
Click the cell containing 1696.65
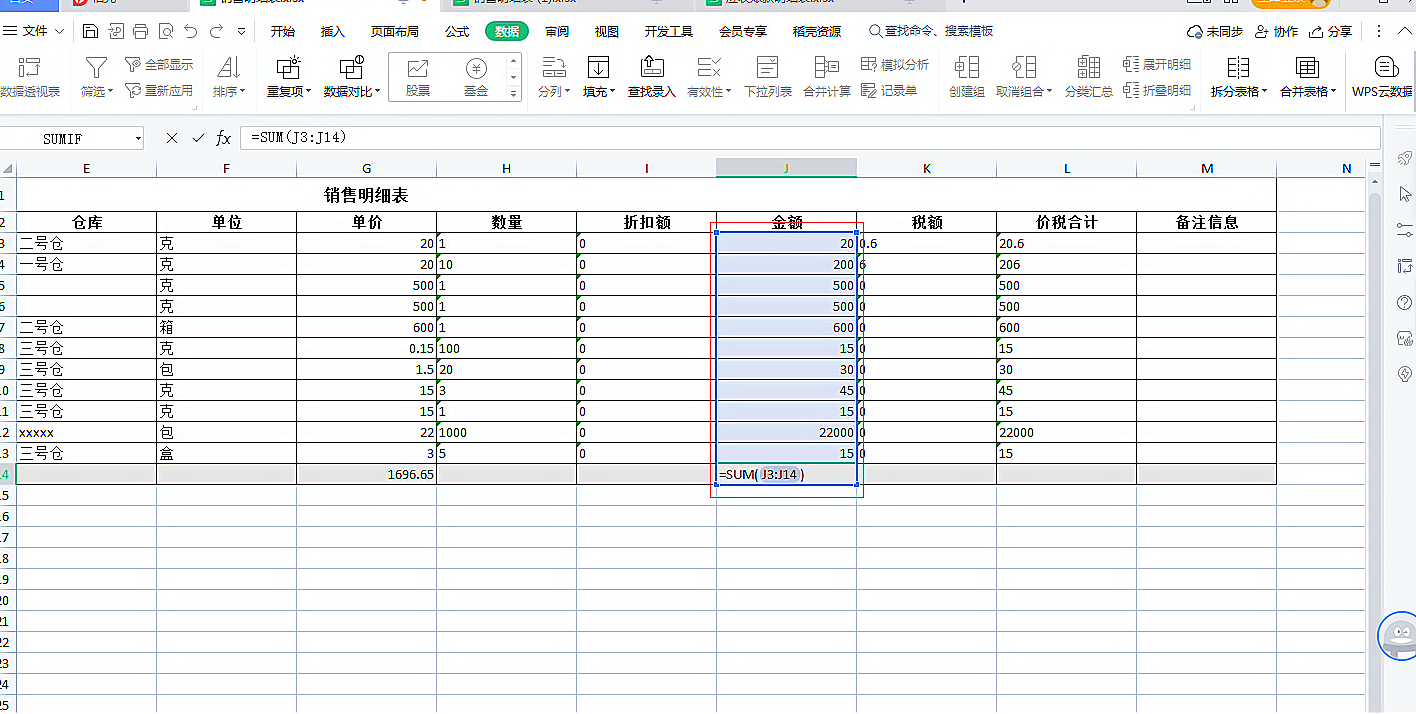pos(366,475)
